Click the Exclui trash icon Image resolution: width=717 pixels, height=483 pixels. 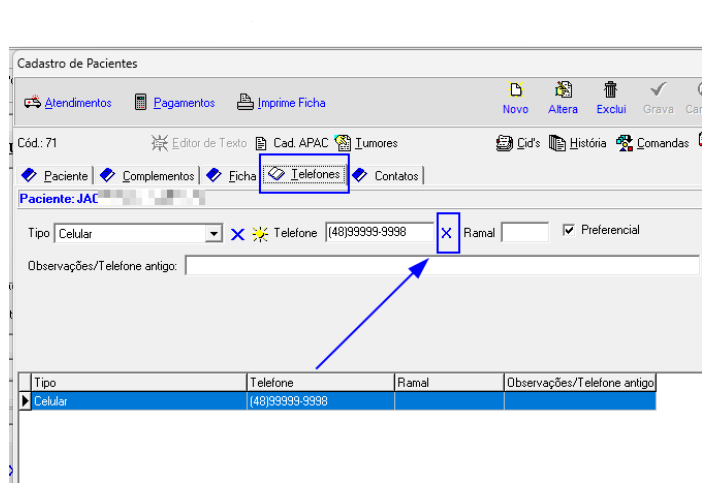(x=610, y=91)
